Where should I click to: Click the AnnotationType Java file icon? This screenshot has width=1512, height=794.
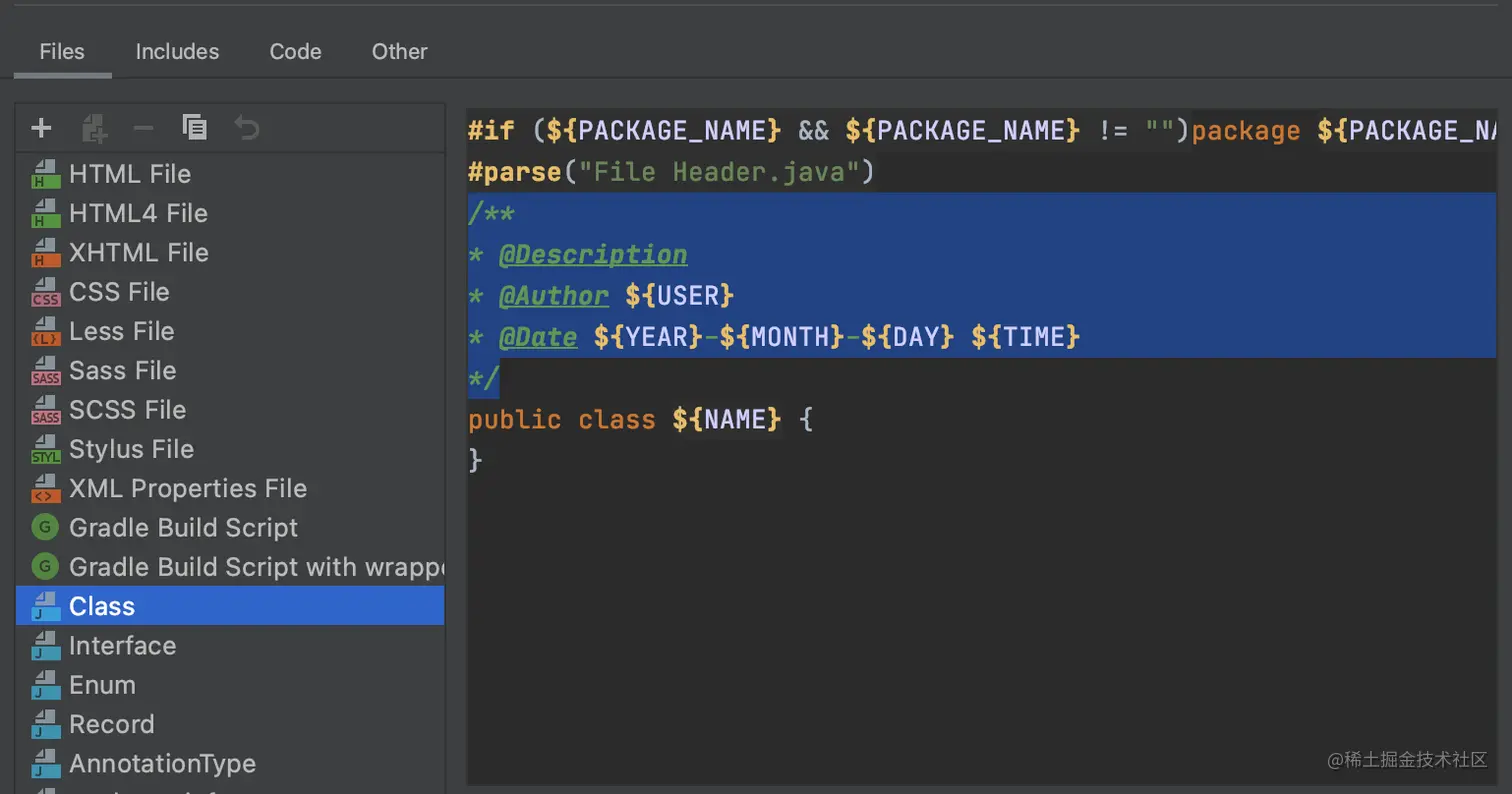45,764
